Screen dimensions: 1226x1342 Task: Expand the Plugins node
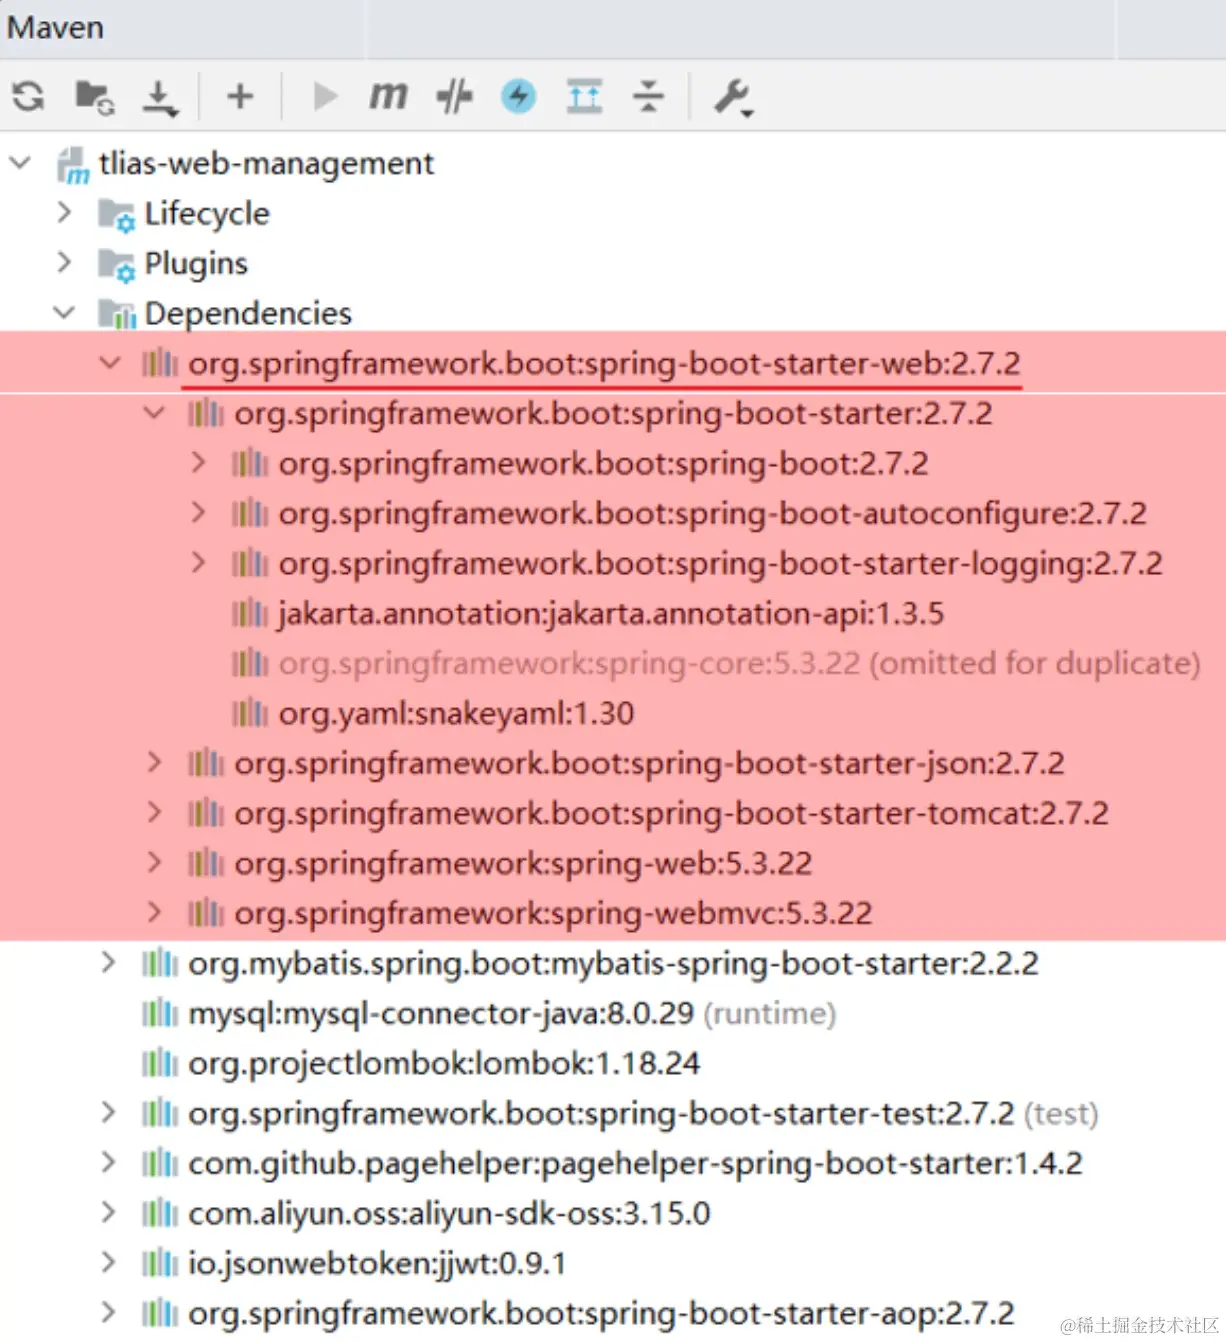coord(65,263)
